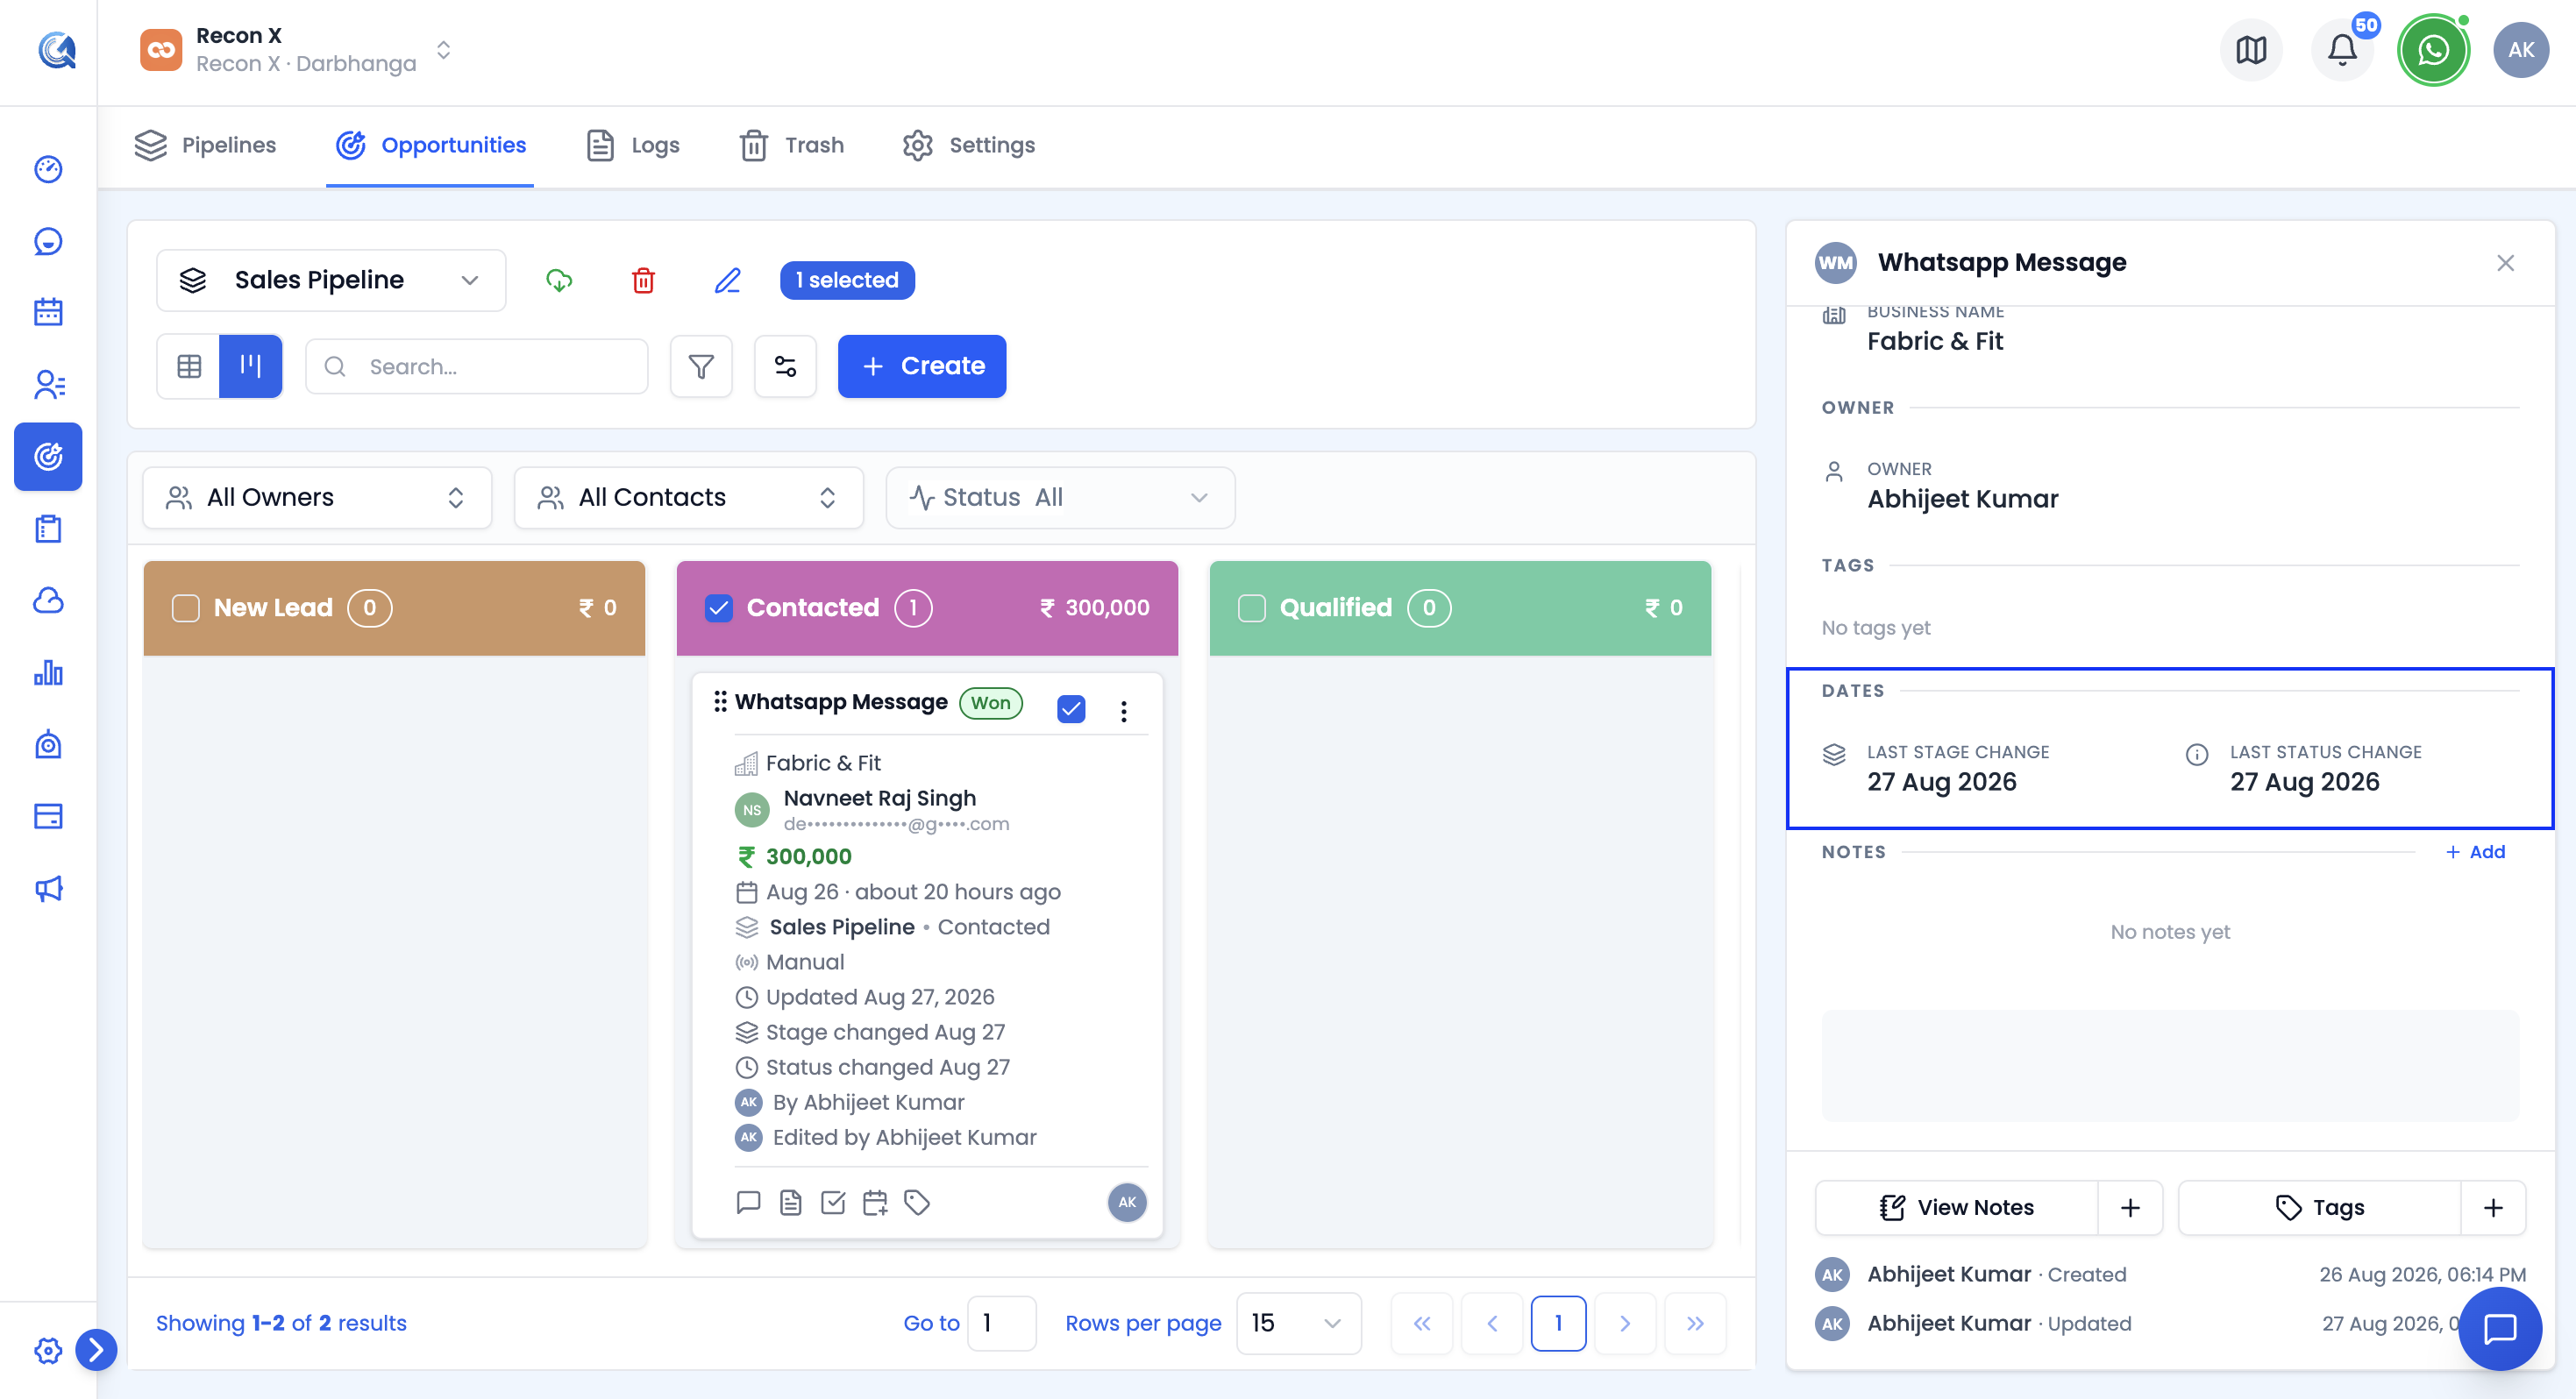
Task: Open the map guide icon in header
Action: (2250, 50)
